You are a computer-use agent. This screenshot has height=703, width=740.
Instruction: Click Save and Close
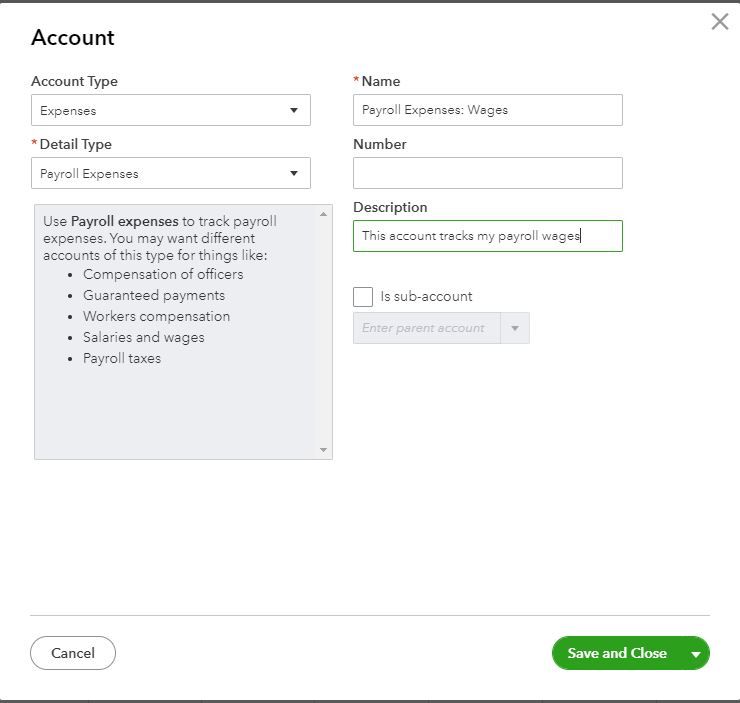[x=617, y=653]
